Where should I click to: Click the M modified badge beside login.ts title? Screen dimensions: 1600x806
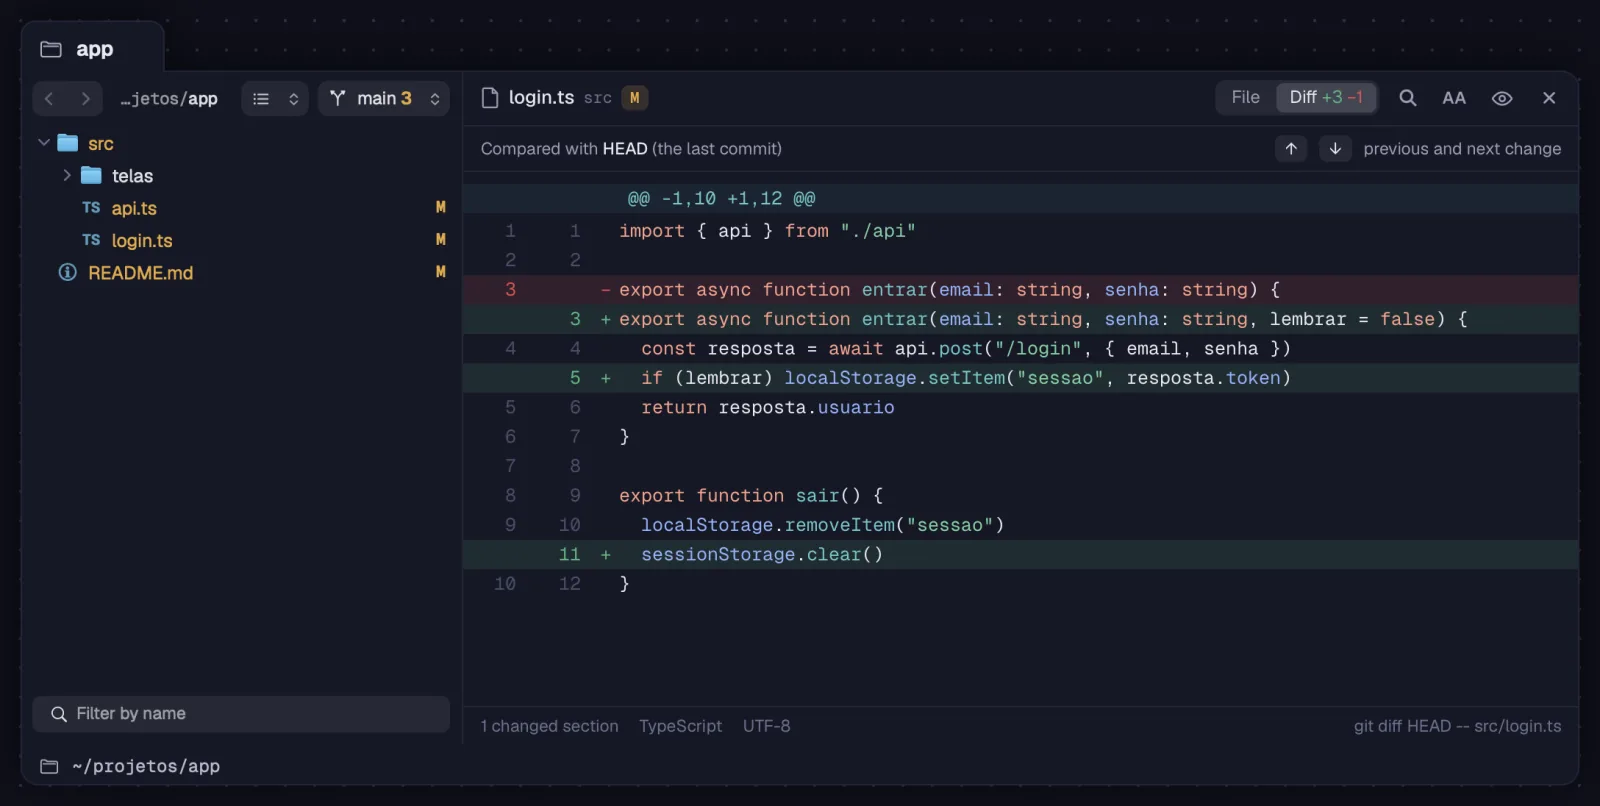click(x=634, y=98)
